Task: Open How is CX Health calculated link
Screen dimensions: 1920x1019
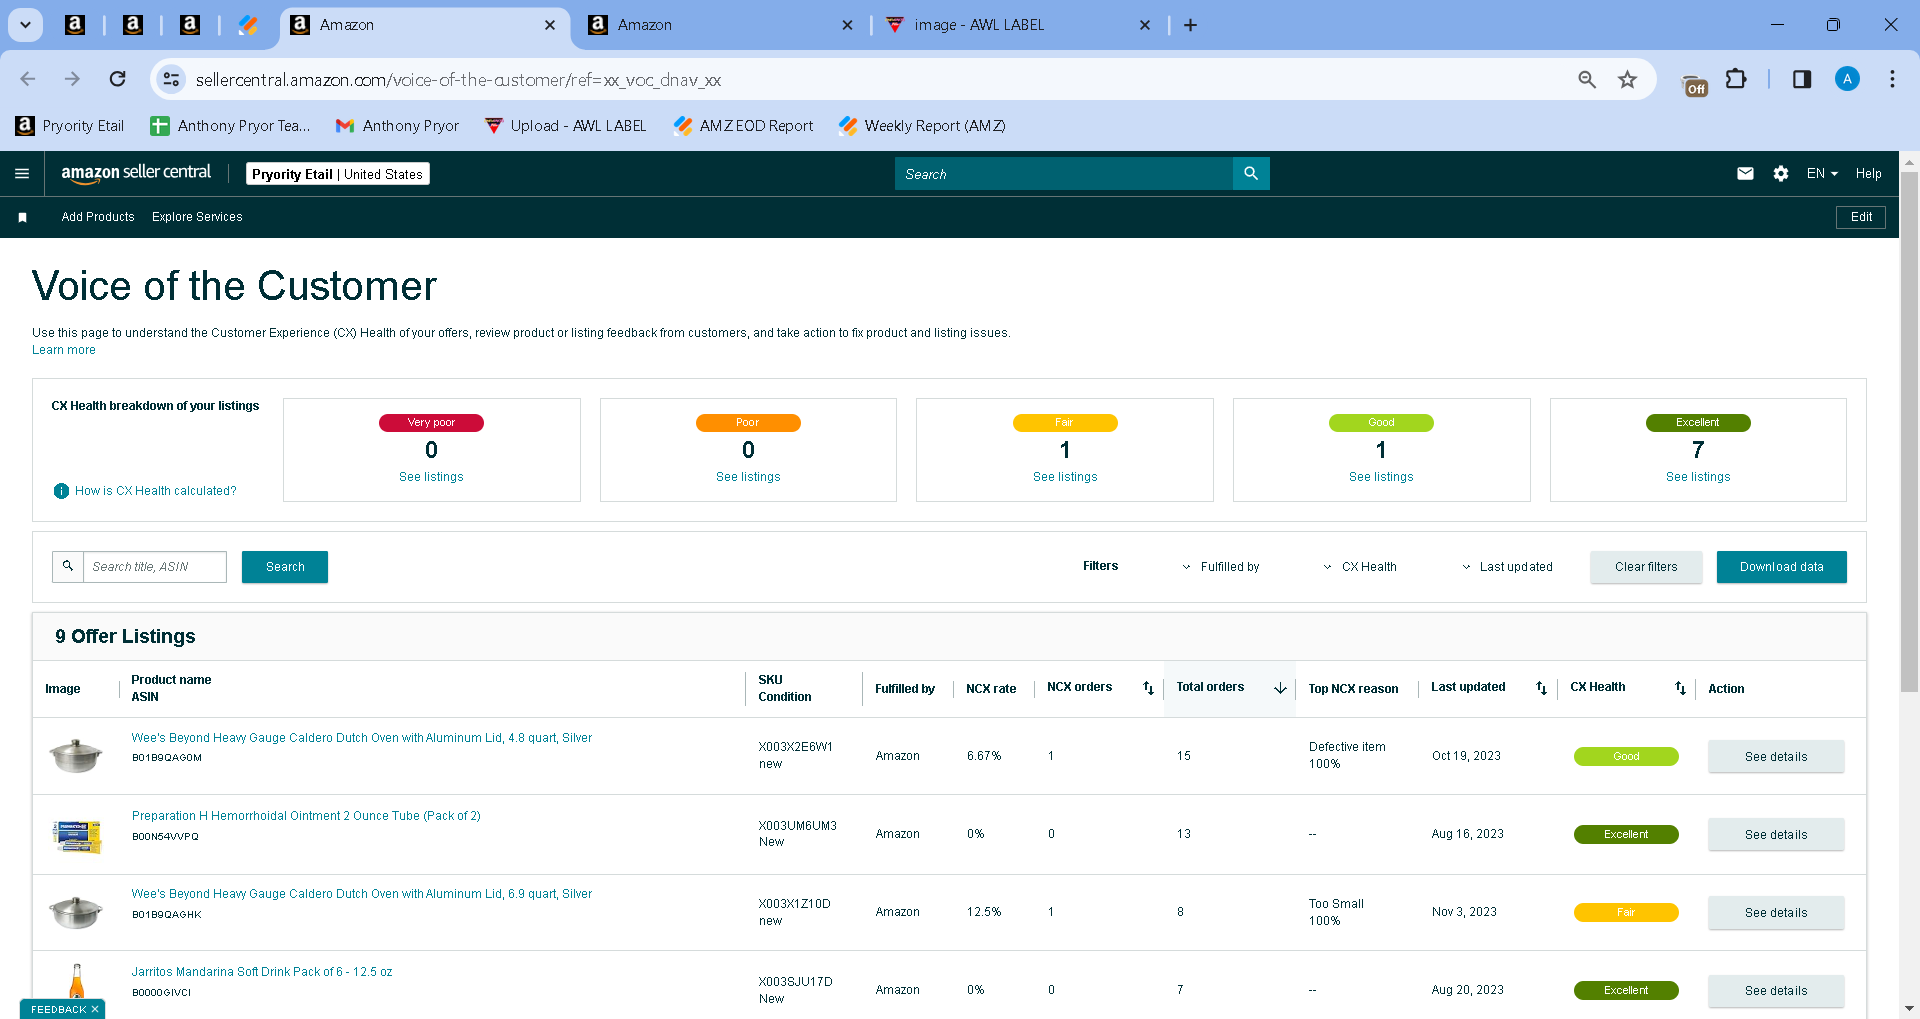Action: click(156, 491)
